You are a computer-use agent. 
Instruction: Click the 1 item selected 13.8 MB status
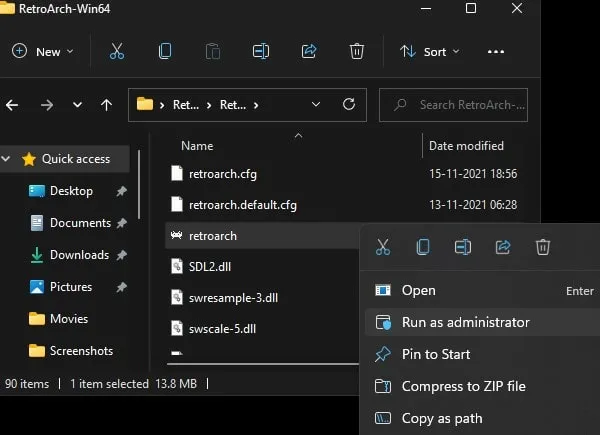[133, 384]
